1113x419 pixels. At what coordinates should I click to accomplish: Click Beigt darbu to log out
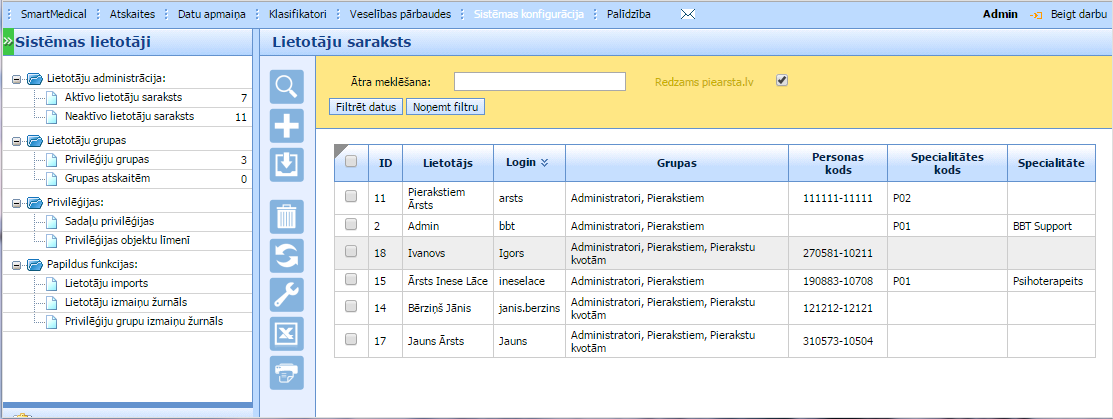[x=1077, y=15]
